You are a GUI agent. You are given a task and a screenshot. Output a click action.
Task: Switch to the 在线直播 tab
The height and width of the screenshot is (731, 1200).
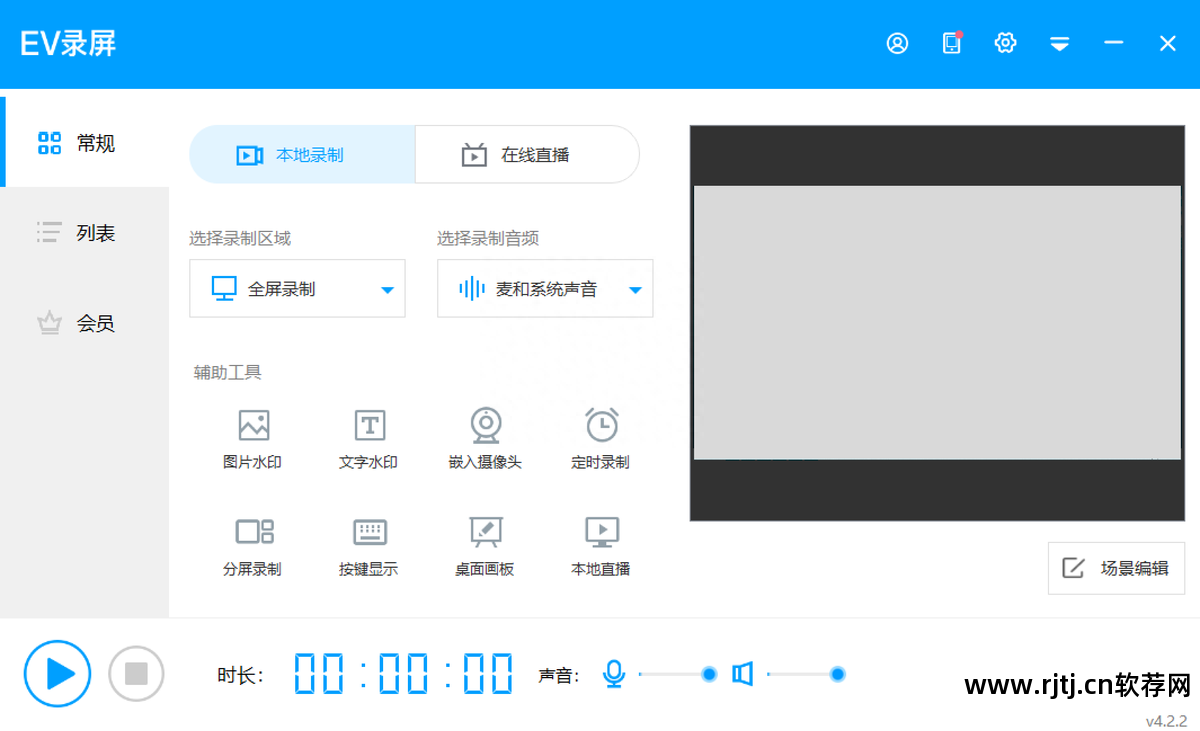pos(527,155)
